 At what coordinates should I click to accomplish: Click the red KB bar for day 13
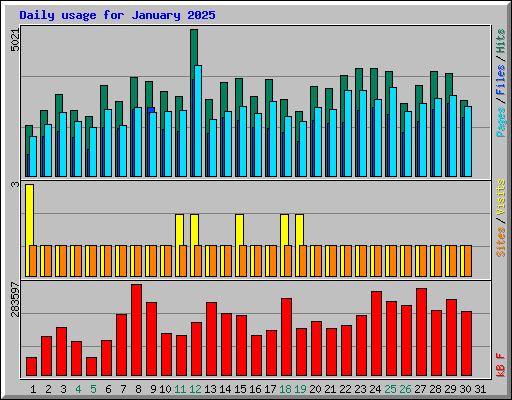[212, 339]
